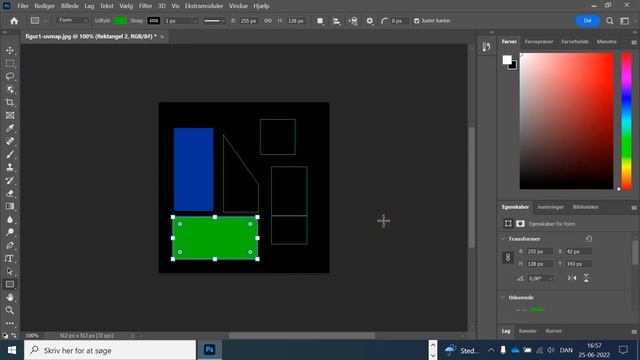The height and width of the screenshot is (360, 640).
Task: Select the Blur tool
Action: (10, 219)
